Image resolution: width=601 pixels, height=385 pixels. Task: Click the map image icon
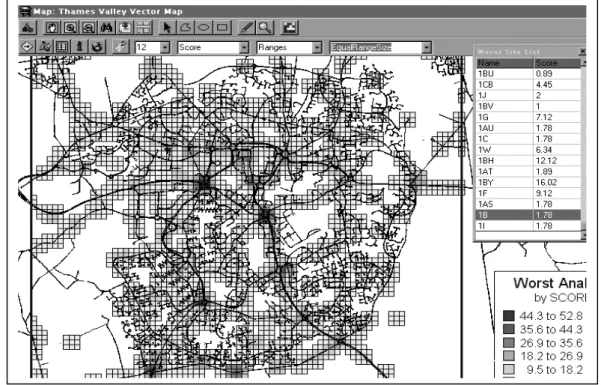pyautogui.click(x=289, y=28)
